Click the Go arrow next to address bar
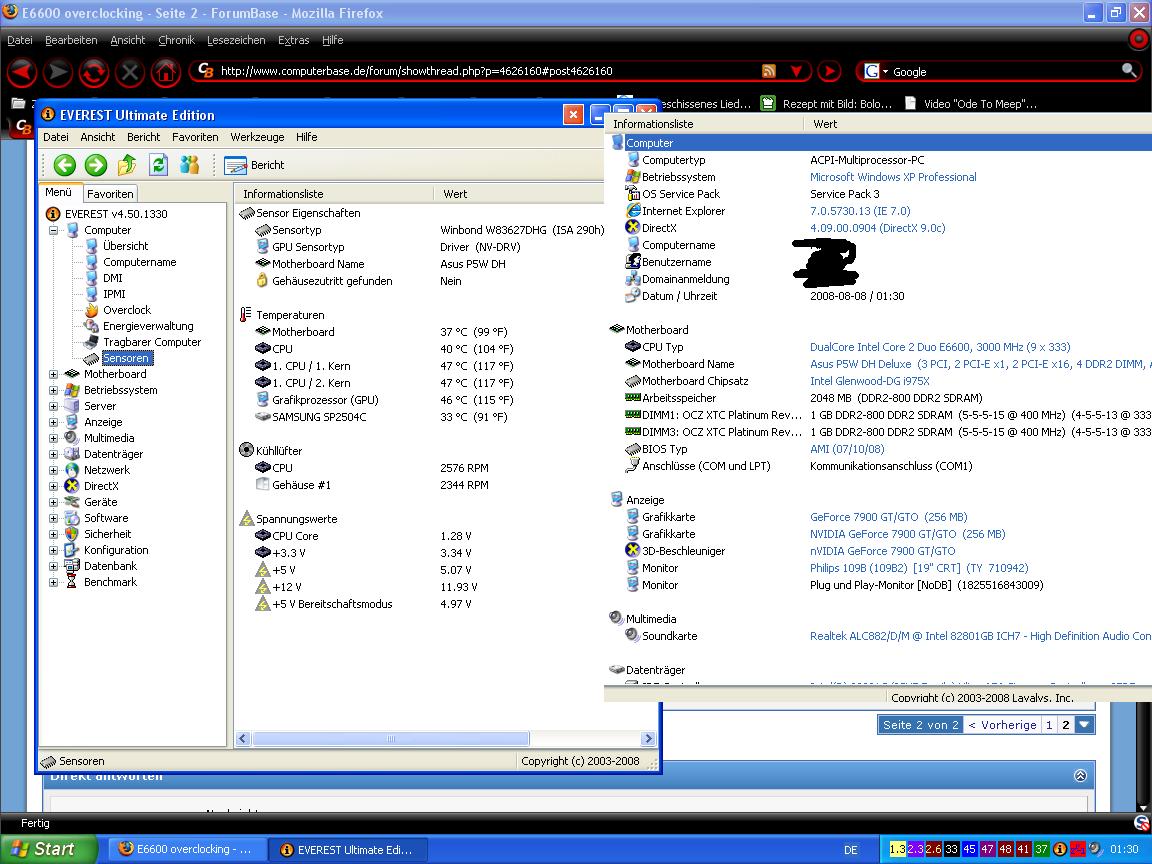 point(829,71)
